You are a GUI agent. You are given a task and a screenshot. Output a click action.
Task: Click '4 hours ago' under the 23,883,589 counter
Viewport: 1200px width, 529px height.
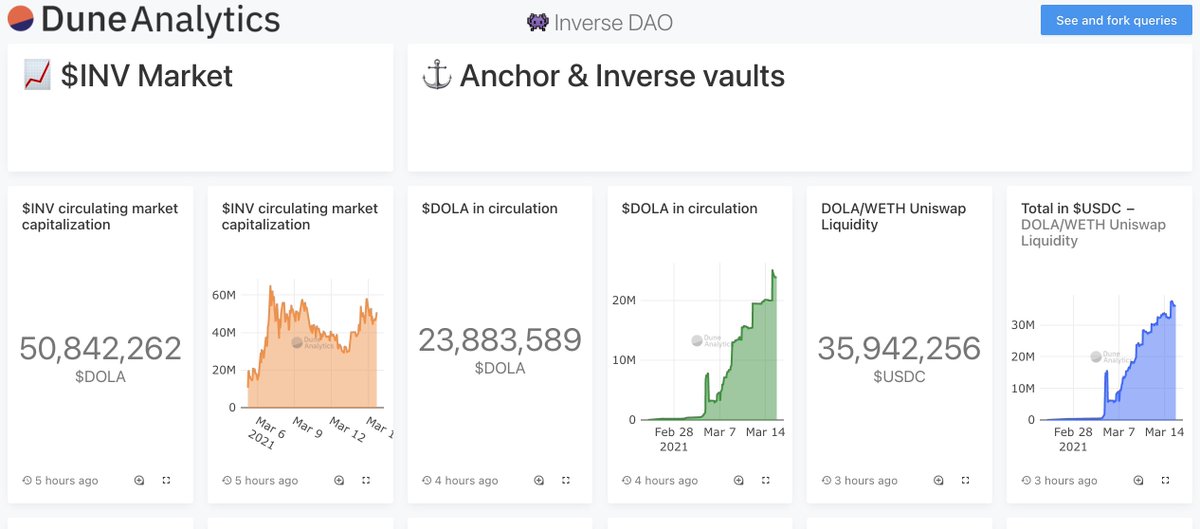(460, 481)
